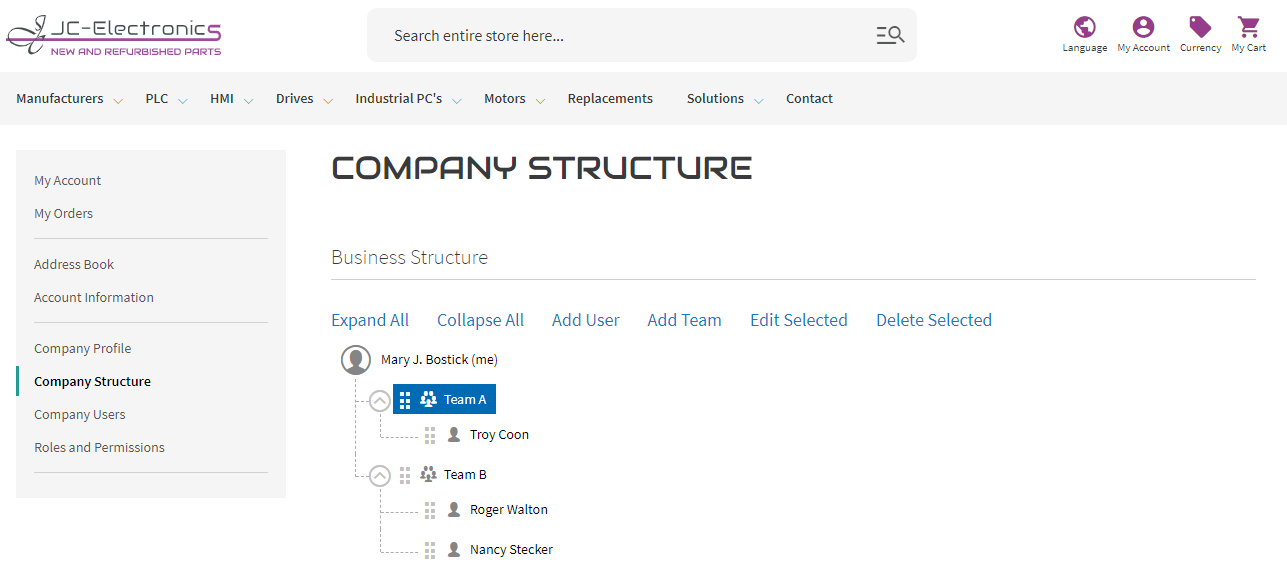Go to the Contact menu item
Image resolution: width=1287 pixels, height=582 pixels.
(809, 99)
